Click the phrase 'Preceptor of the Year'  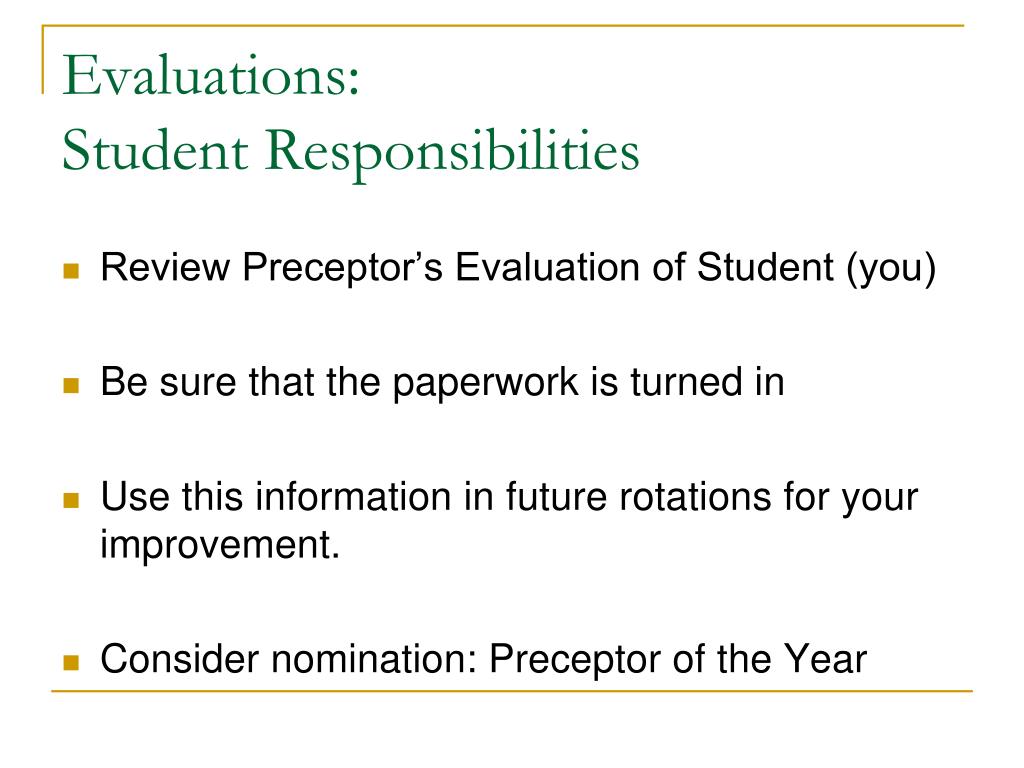[679, 659]
